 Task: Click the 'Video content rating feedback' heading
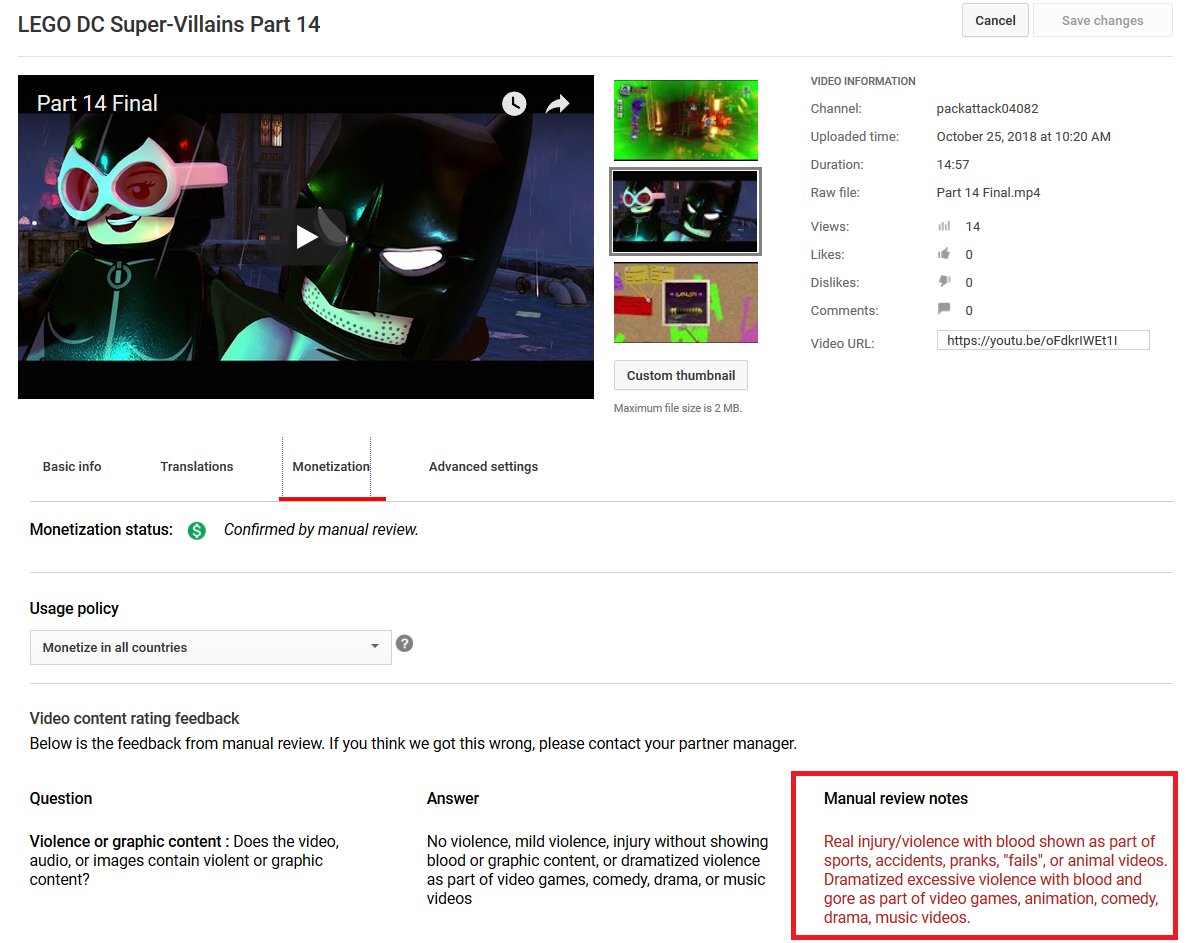click(134, 718)
